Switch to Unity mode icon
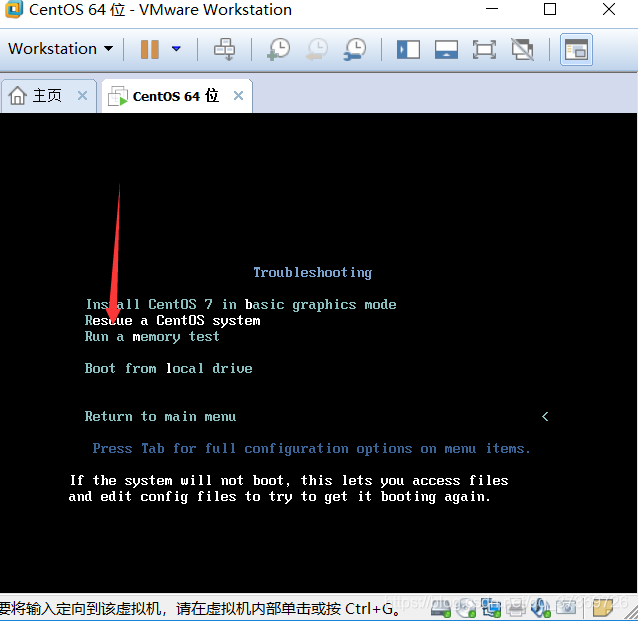The image size is (638, 621). (x=522, y=50)
